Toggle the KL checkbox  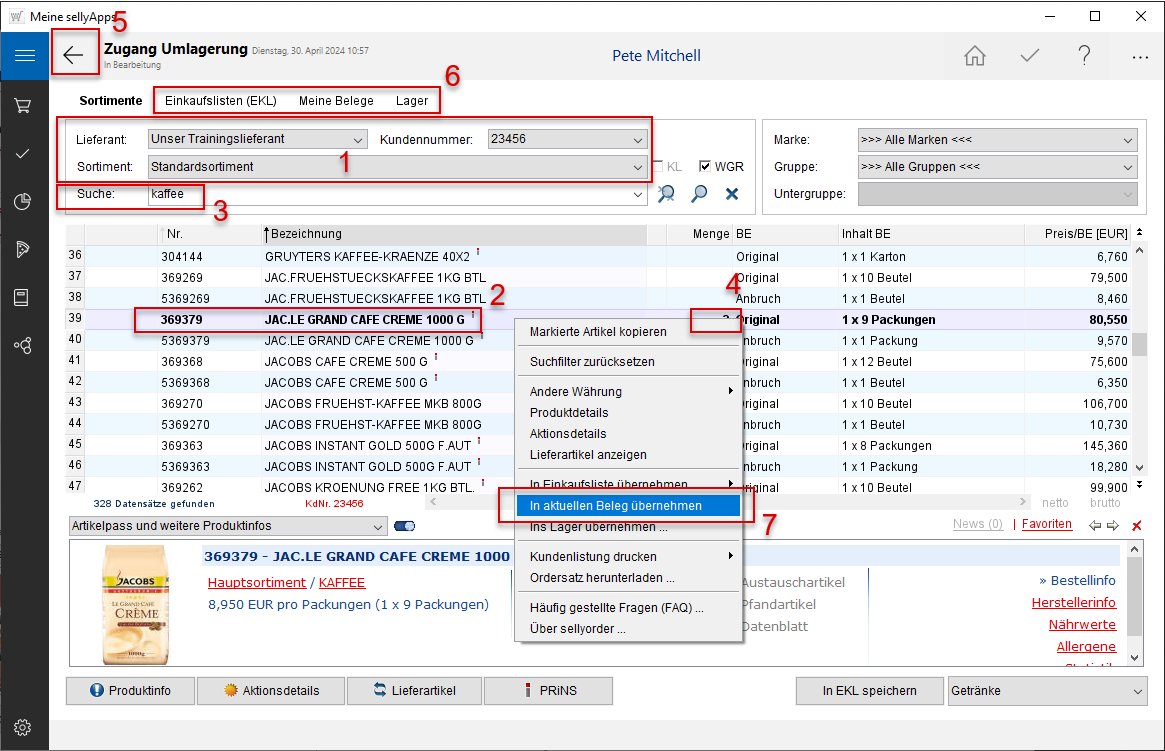click(658, 167)
